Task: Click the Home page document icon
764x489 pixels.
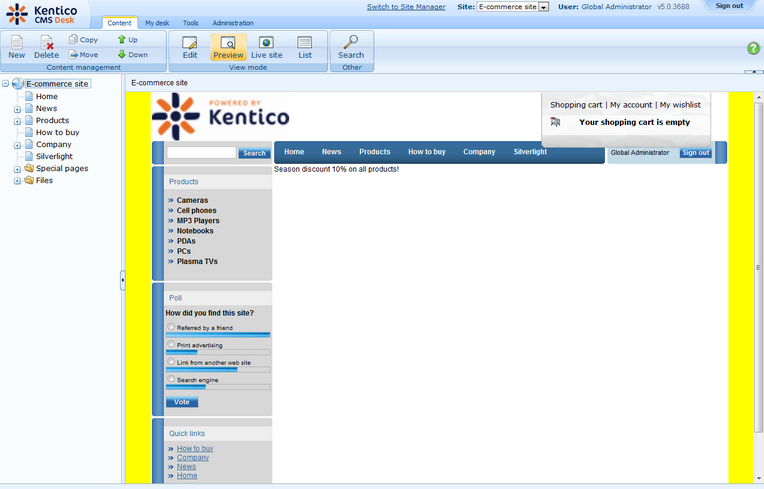Action: pyautogui.click(x=29, y=96)
